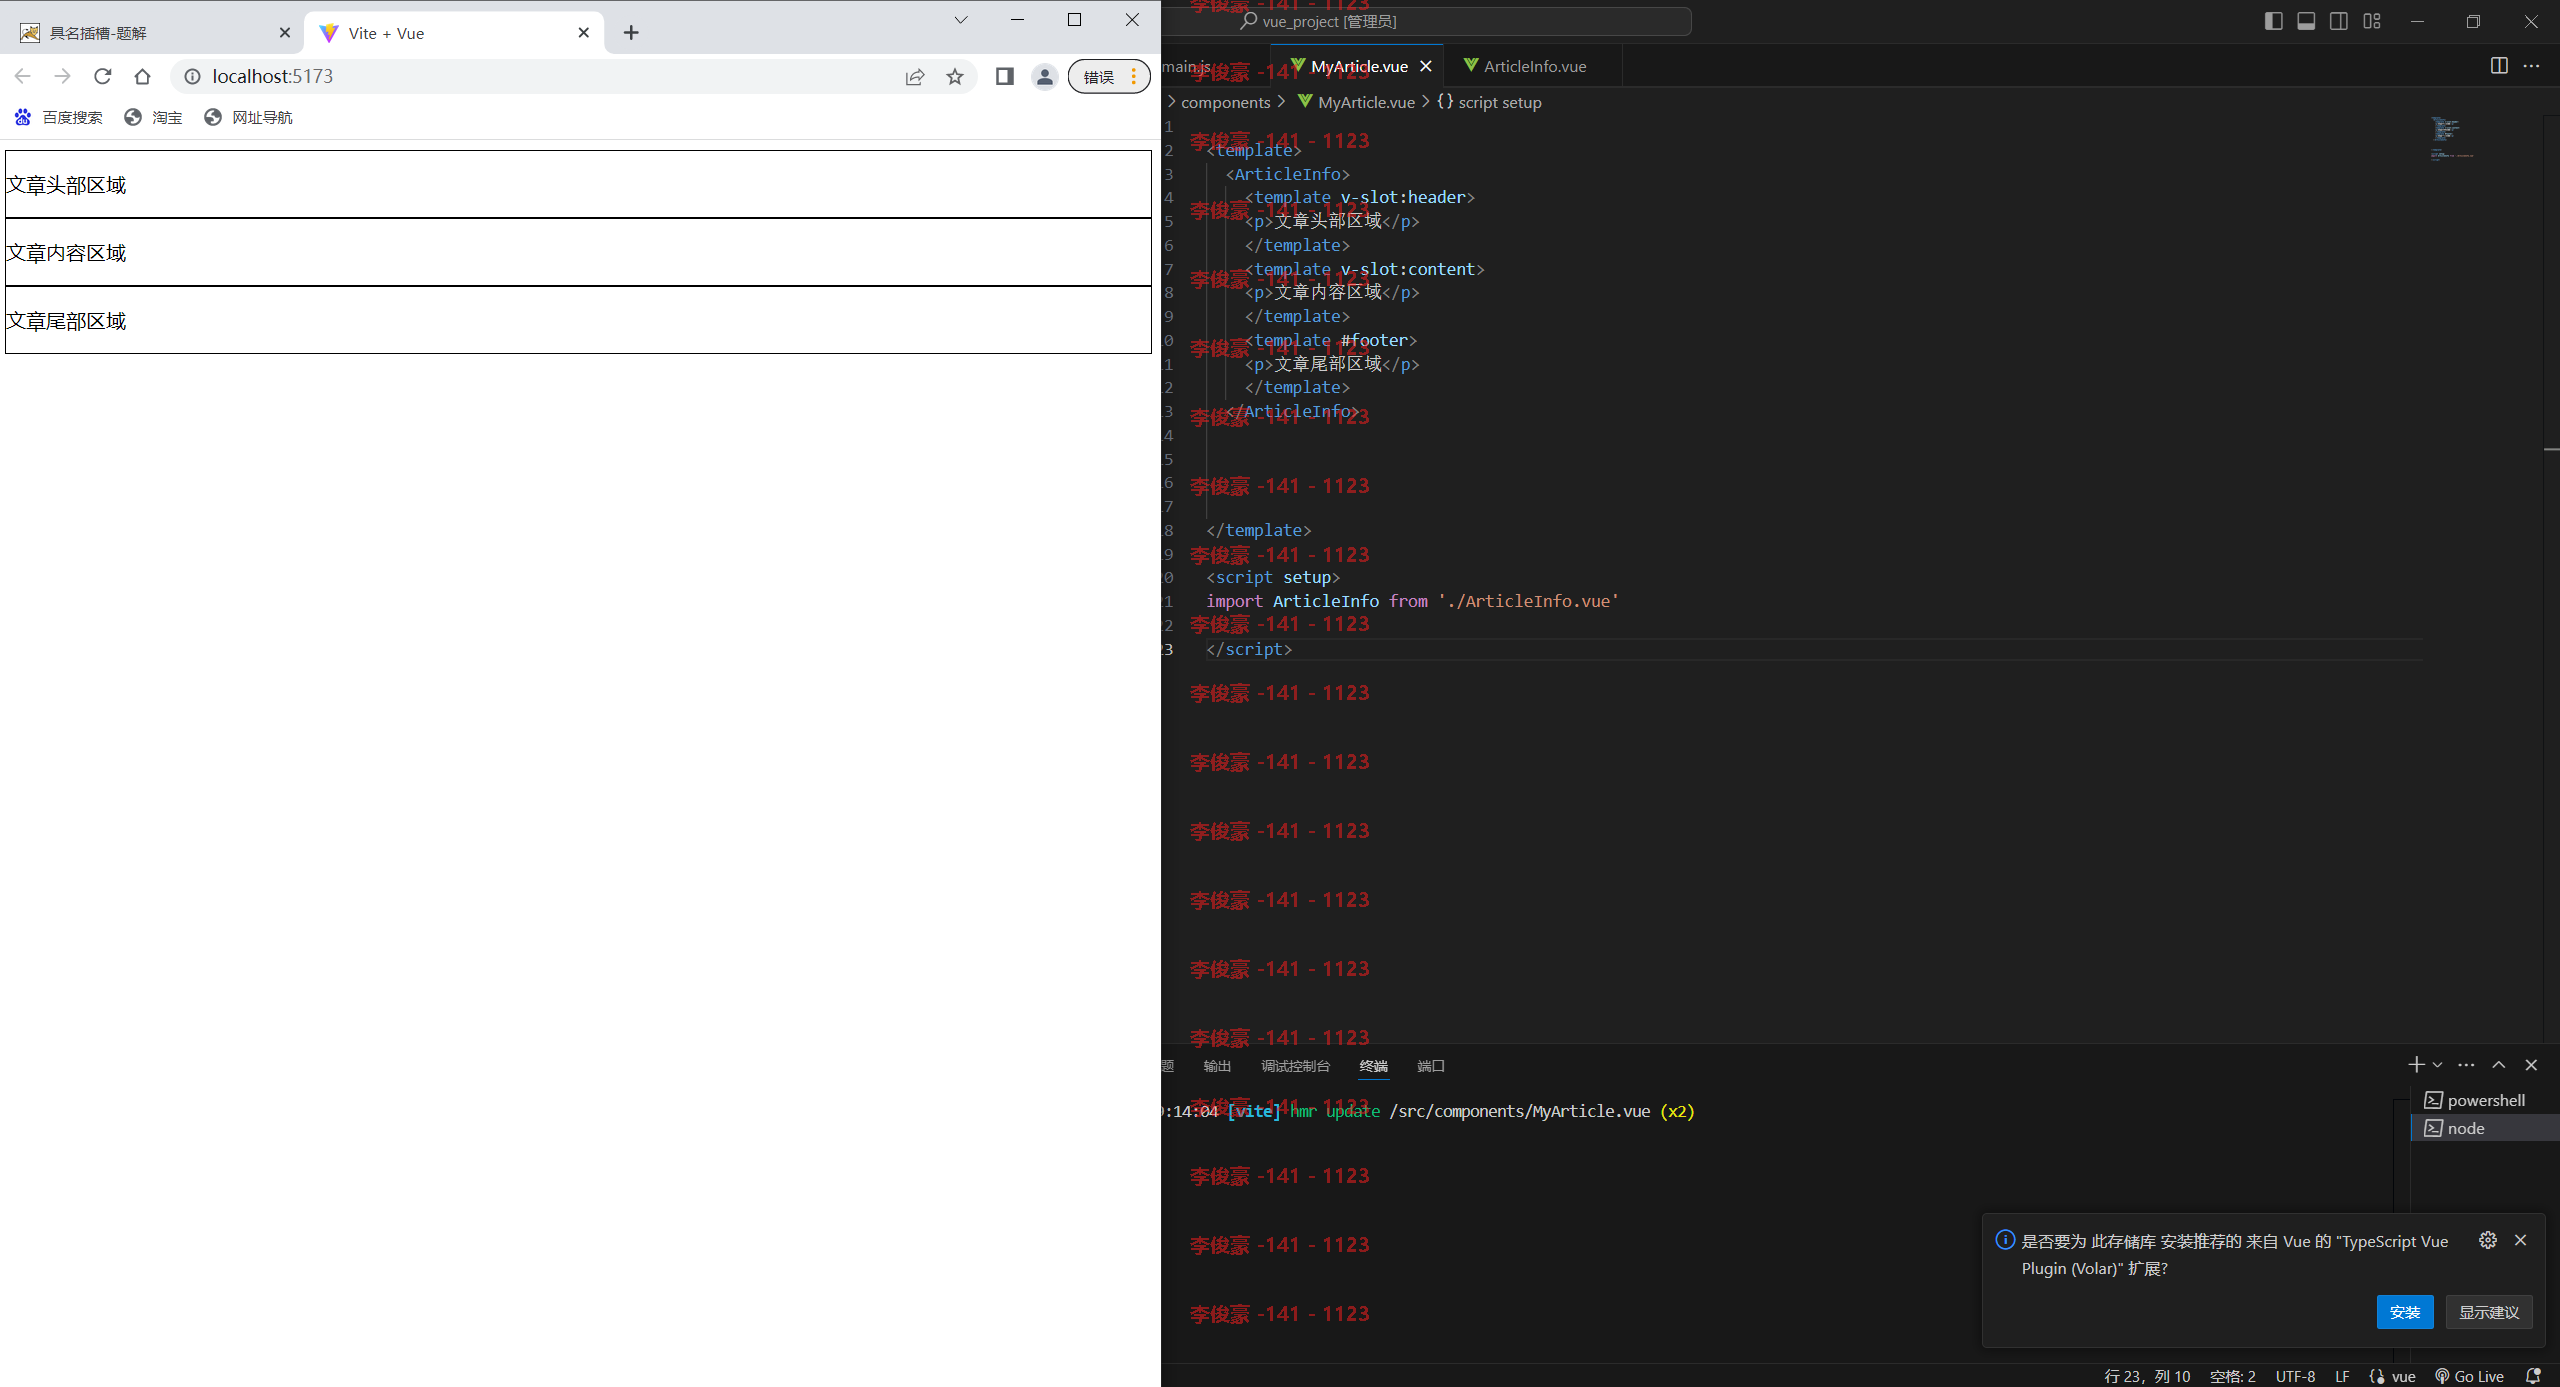Open terminal launch profile dropdown
The height and width of the screenshot is (1387, 2560).
2438,1065
